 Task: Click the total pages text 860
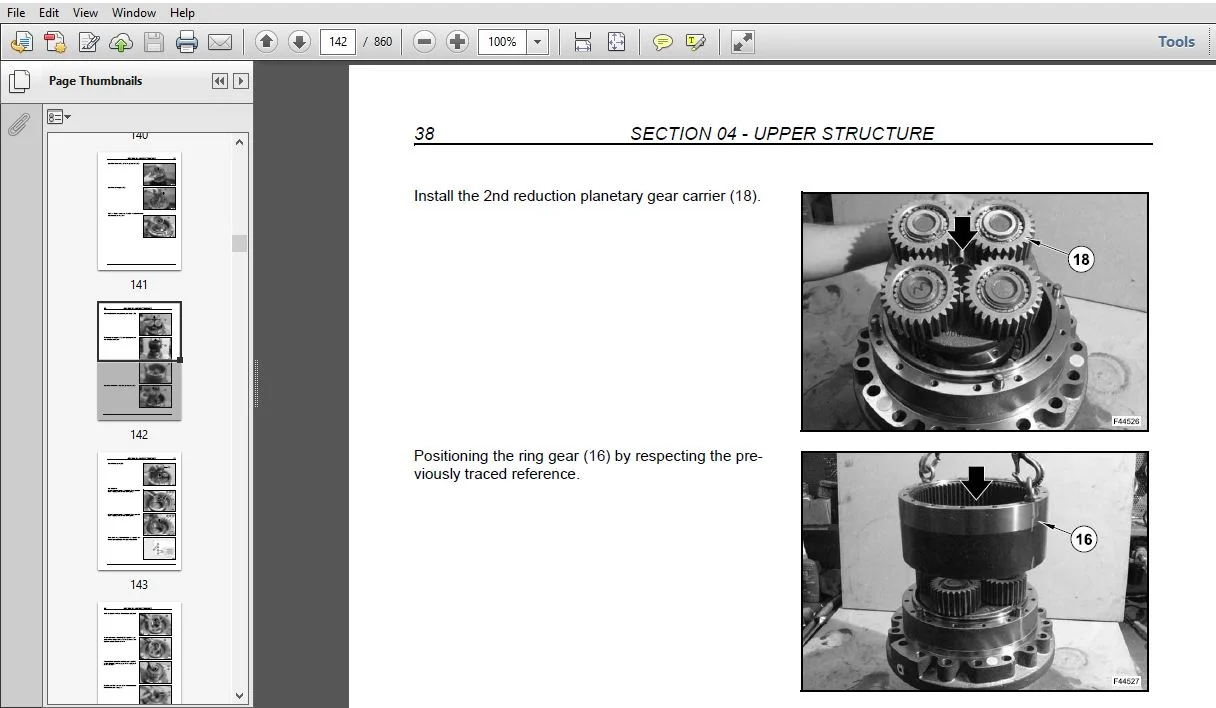383,42
